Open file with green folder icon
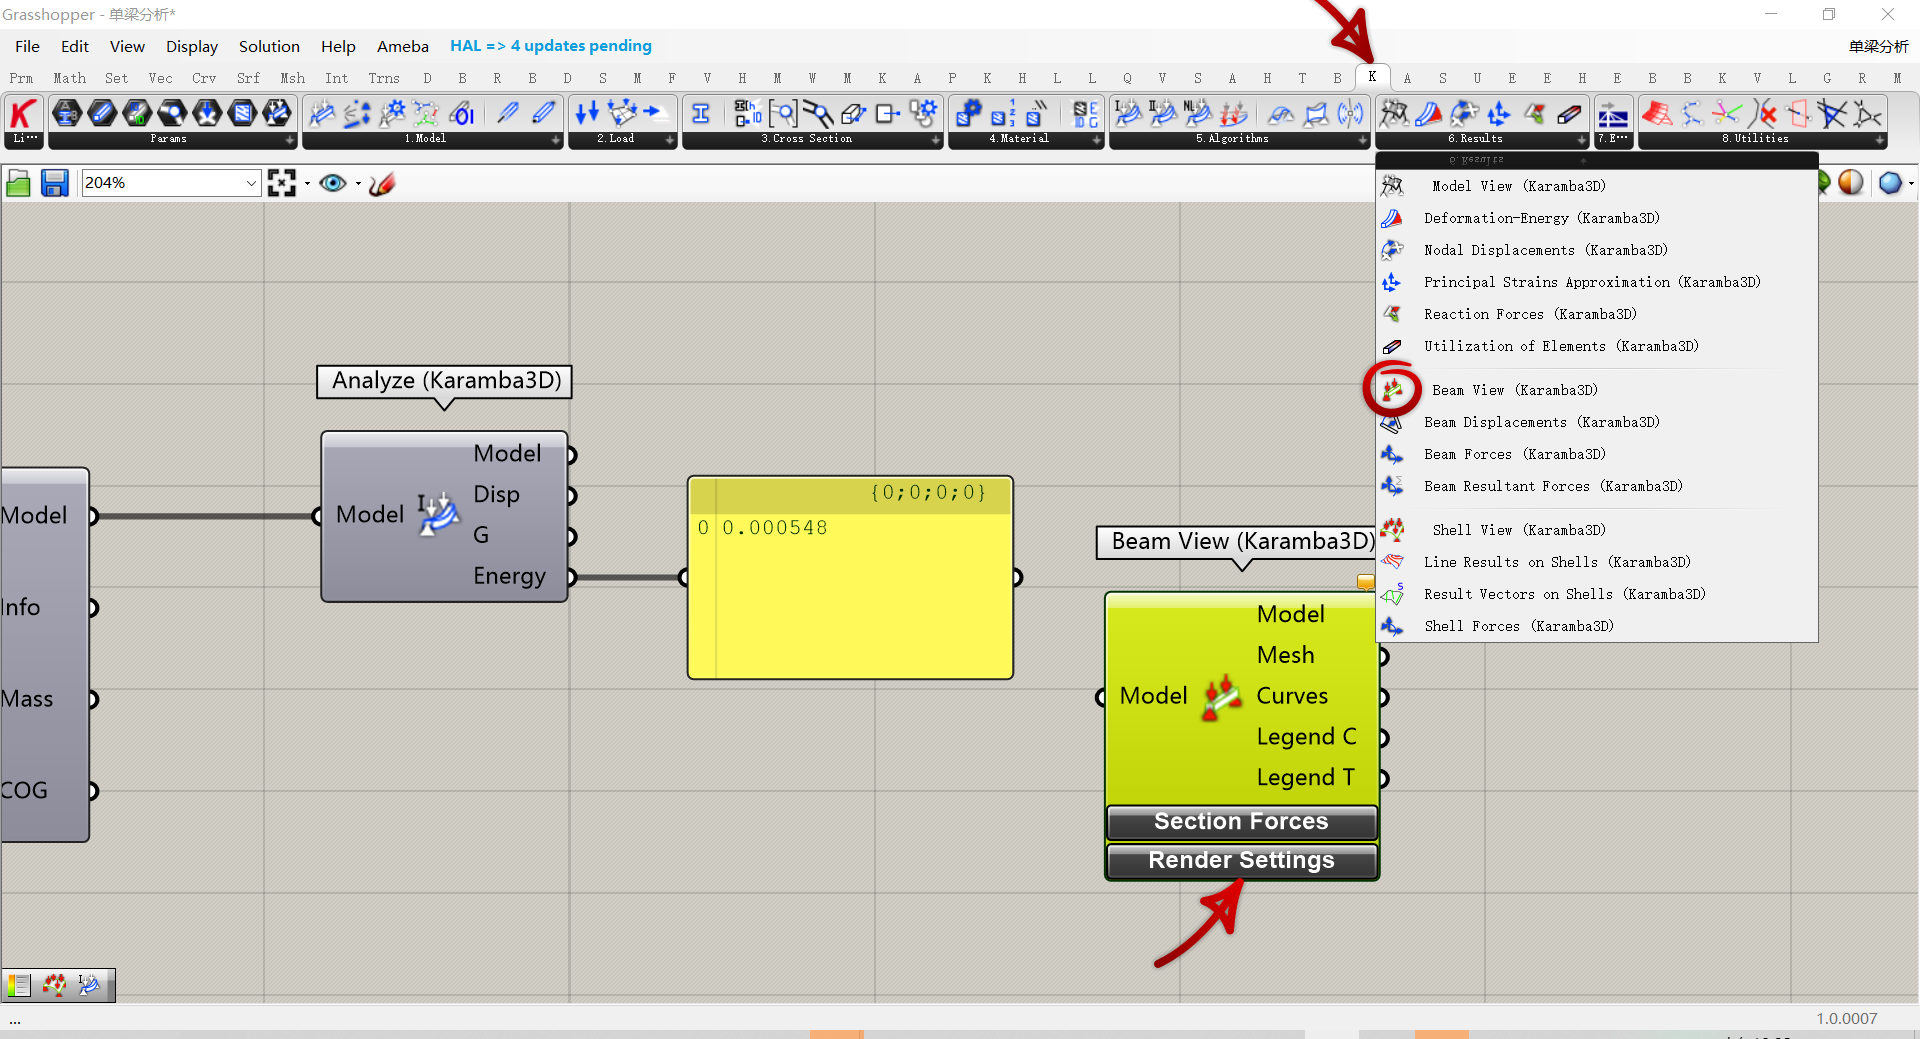This screenshot has height=1039, width=1920. click(18, 183)
